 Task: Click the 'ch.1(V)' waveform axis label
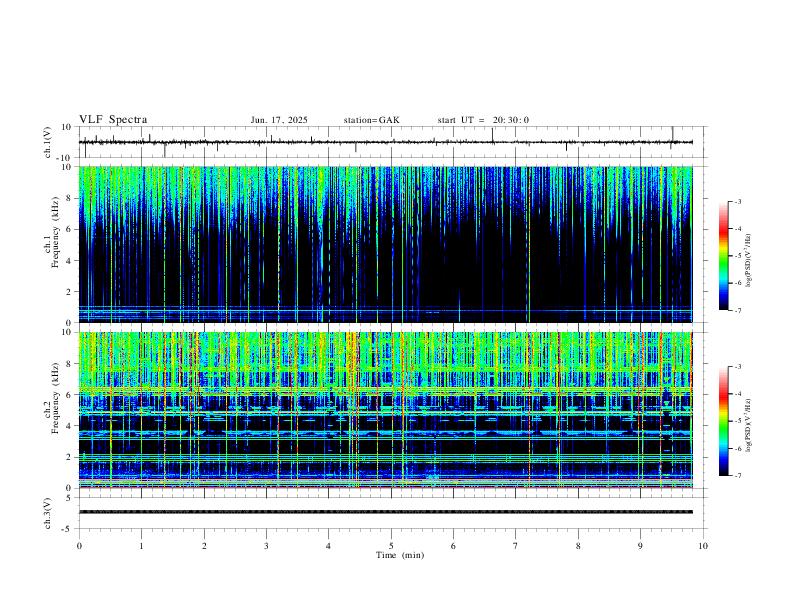pyautogui.click(x=48, y=142)
